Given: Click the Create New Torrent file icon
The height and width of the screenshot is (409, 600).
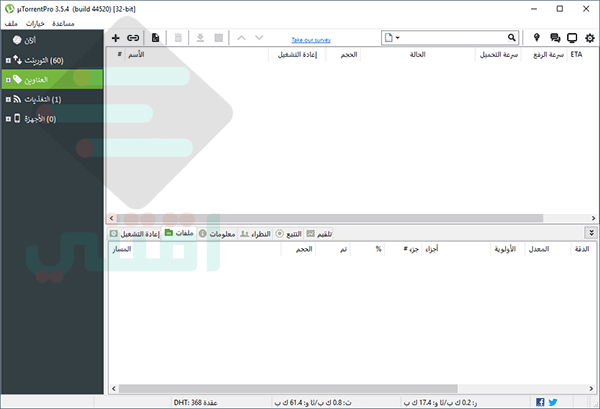Looking at the screenshot, I should 155,38.
